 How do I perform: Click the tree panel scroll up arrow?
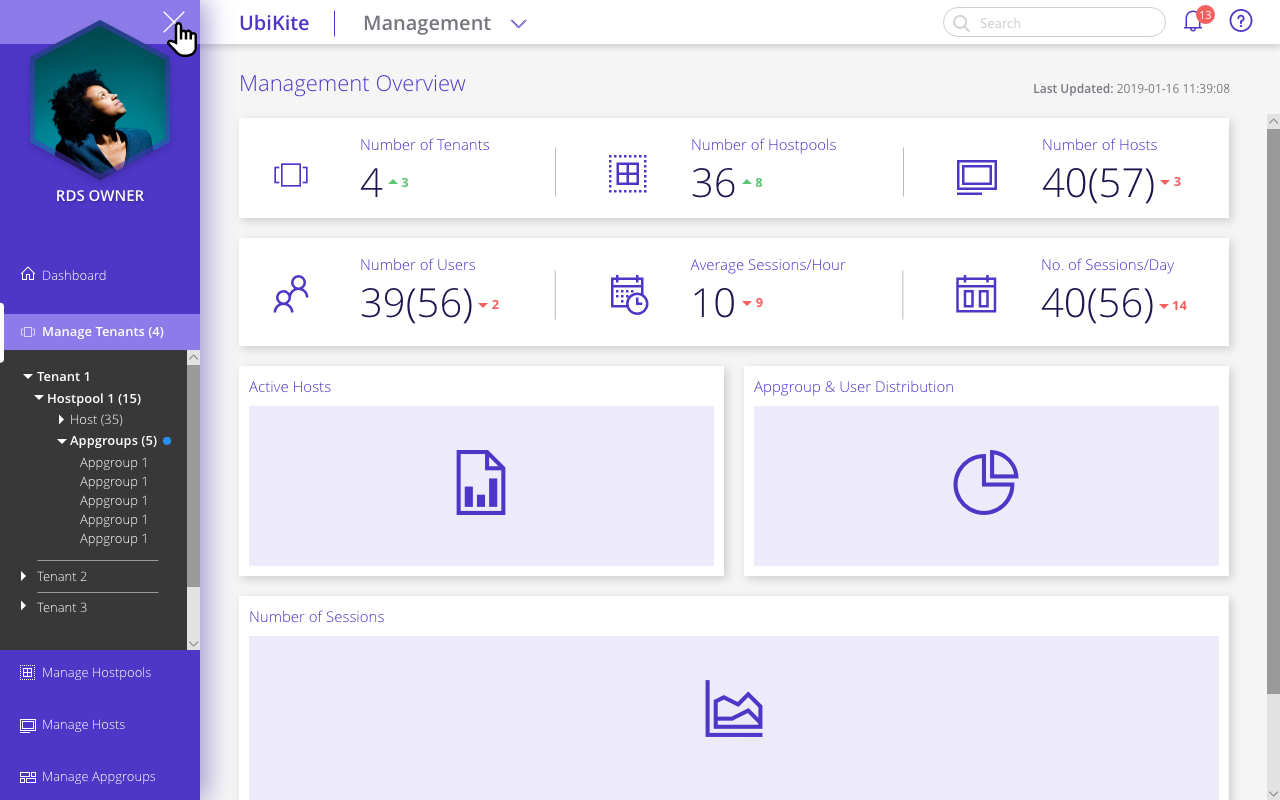[x=193, y=357]
